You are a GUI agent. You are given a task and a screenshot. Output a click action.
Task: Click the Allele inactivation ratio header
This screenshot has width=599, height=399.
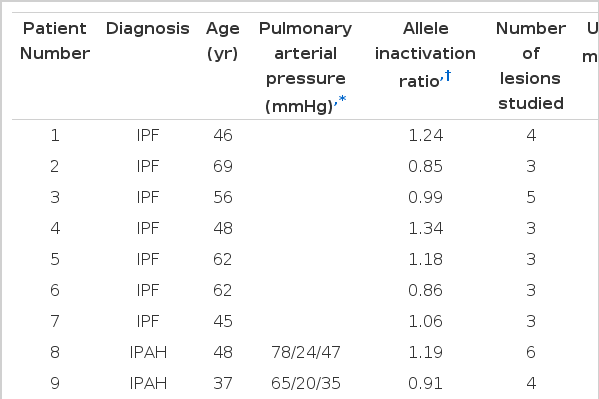[425, 54]
